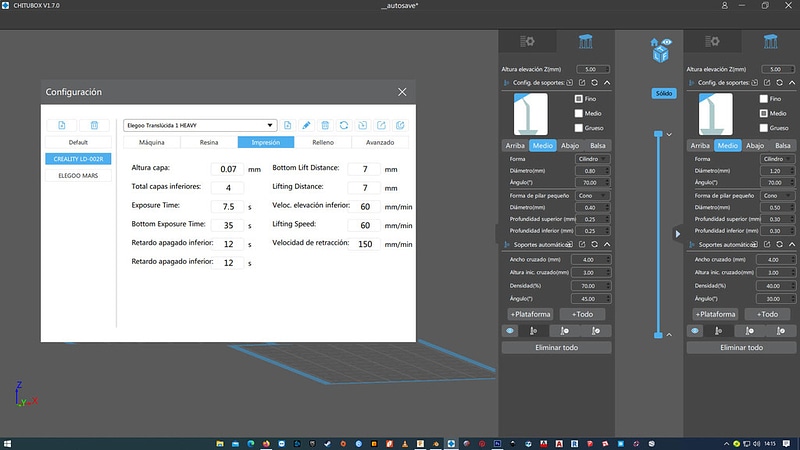Close the Configuración dialog
The height and width of the screenshot is (450, 800).
coord(402,92)
